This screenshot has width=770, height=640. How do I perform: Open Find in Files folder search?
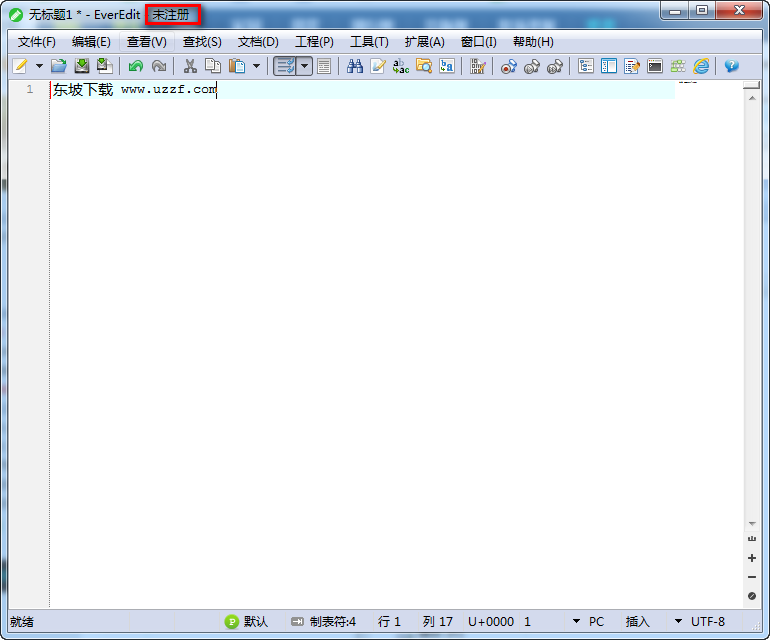point(424,66)
